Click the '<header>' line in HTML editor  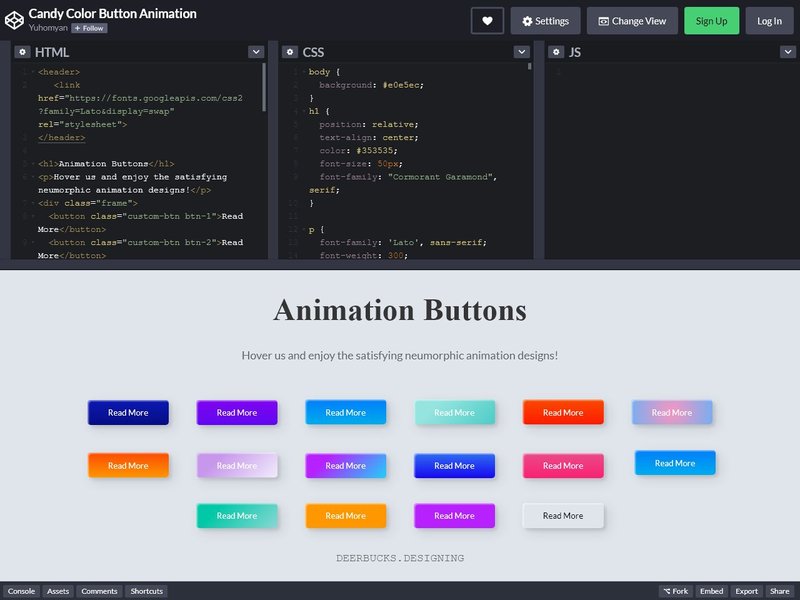click(59, 72)
